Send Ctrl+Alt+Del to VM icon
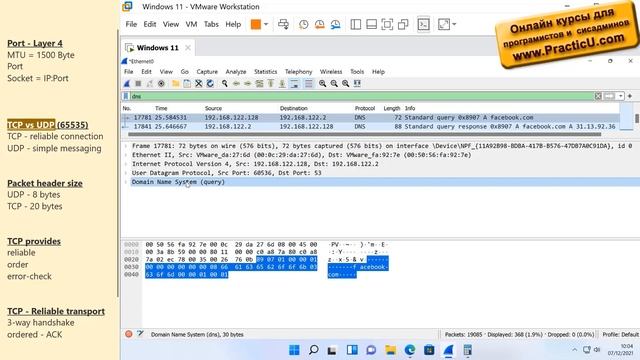Viewport: 640px width, 360px height. pyautogui.click(x=283, y=24)
